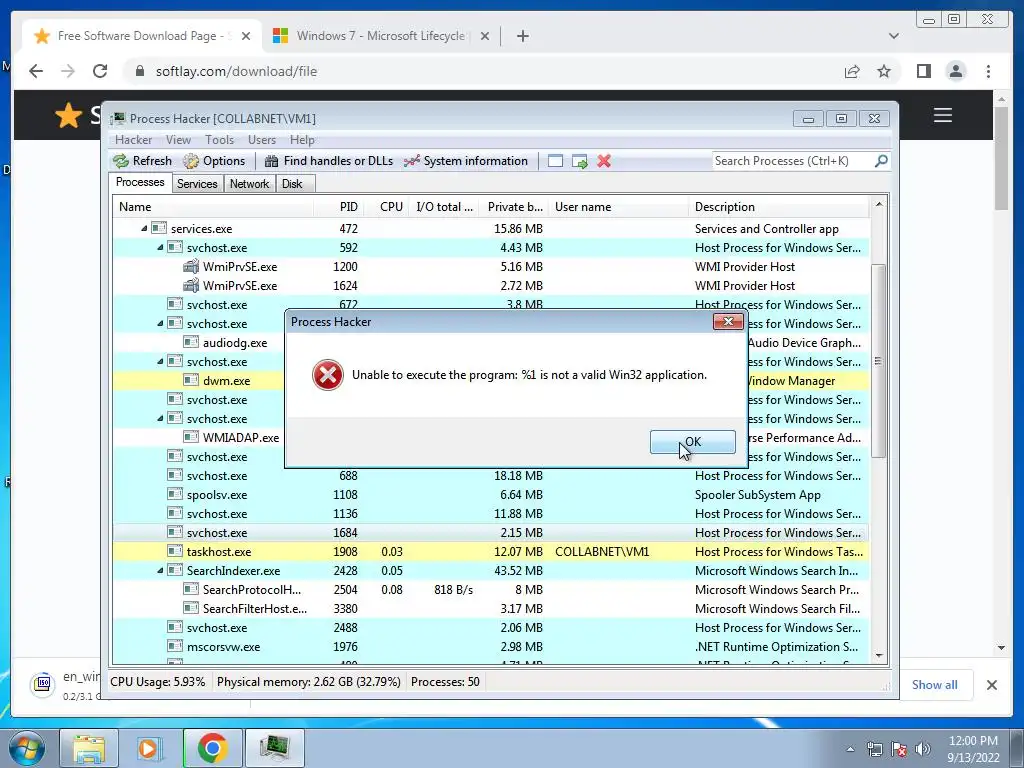Open the Windows Start menu
This screenshot has height=768, width=1024.
pos(27,748)
